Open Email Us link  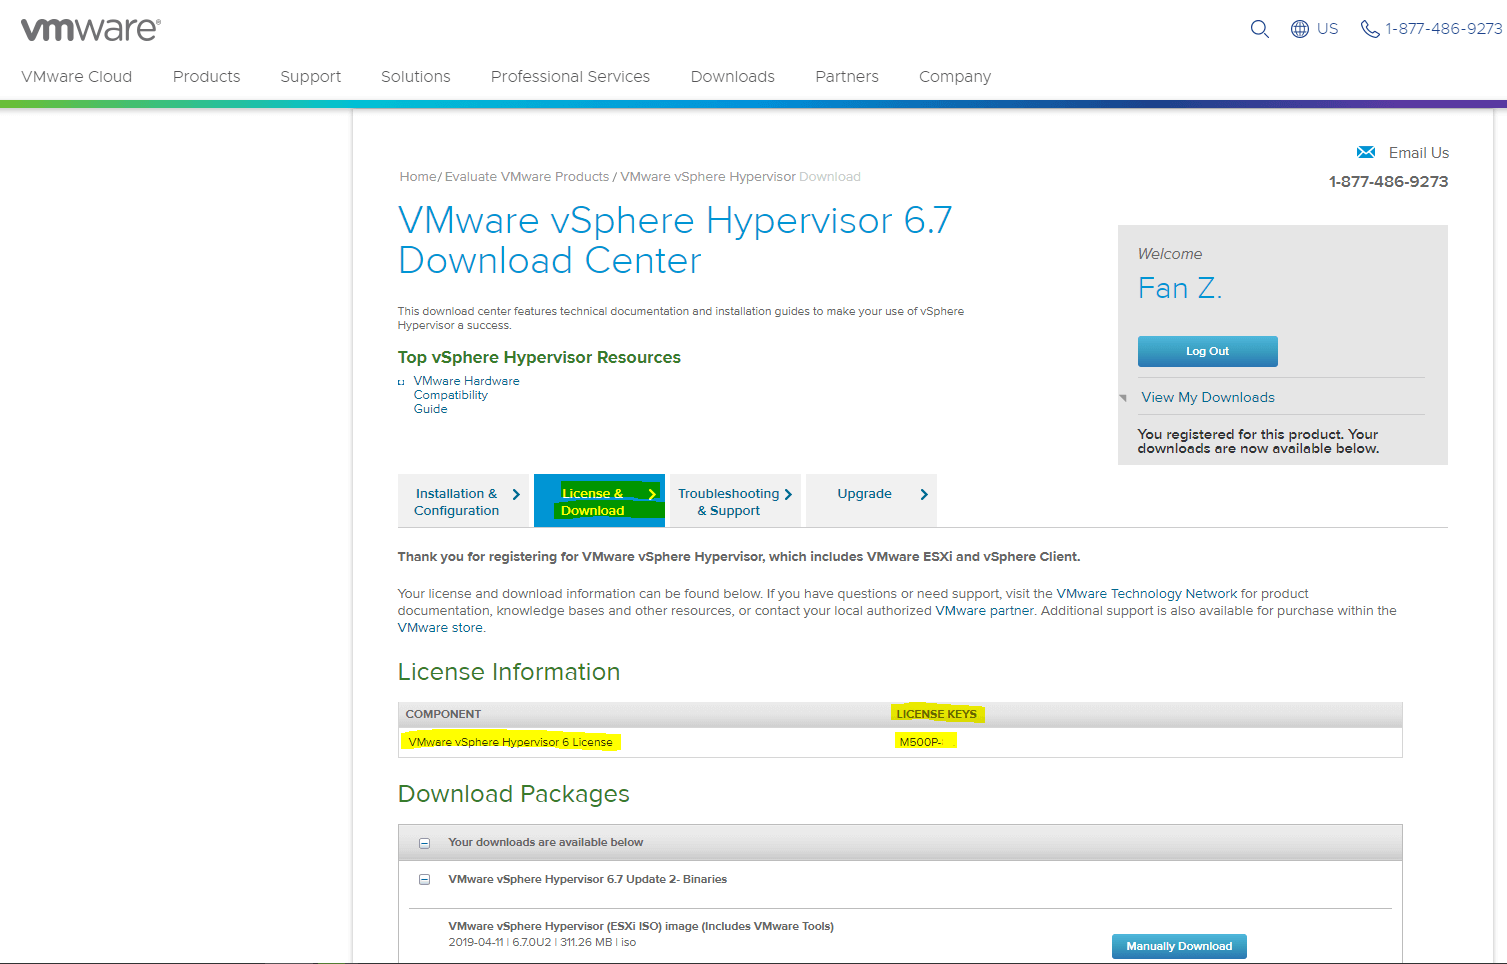(x=1418, y=152)
